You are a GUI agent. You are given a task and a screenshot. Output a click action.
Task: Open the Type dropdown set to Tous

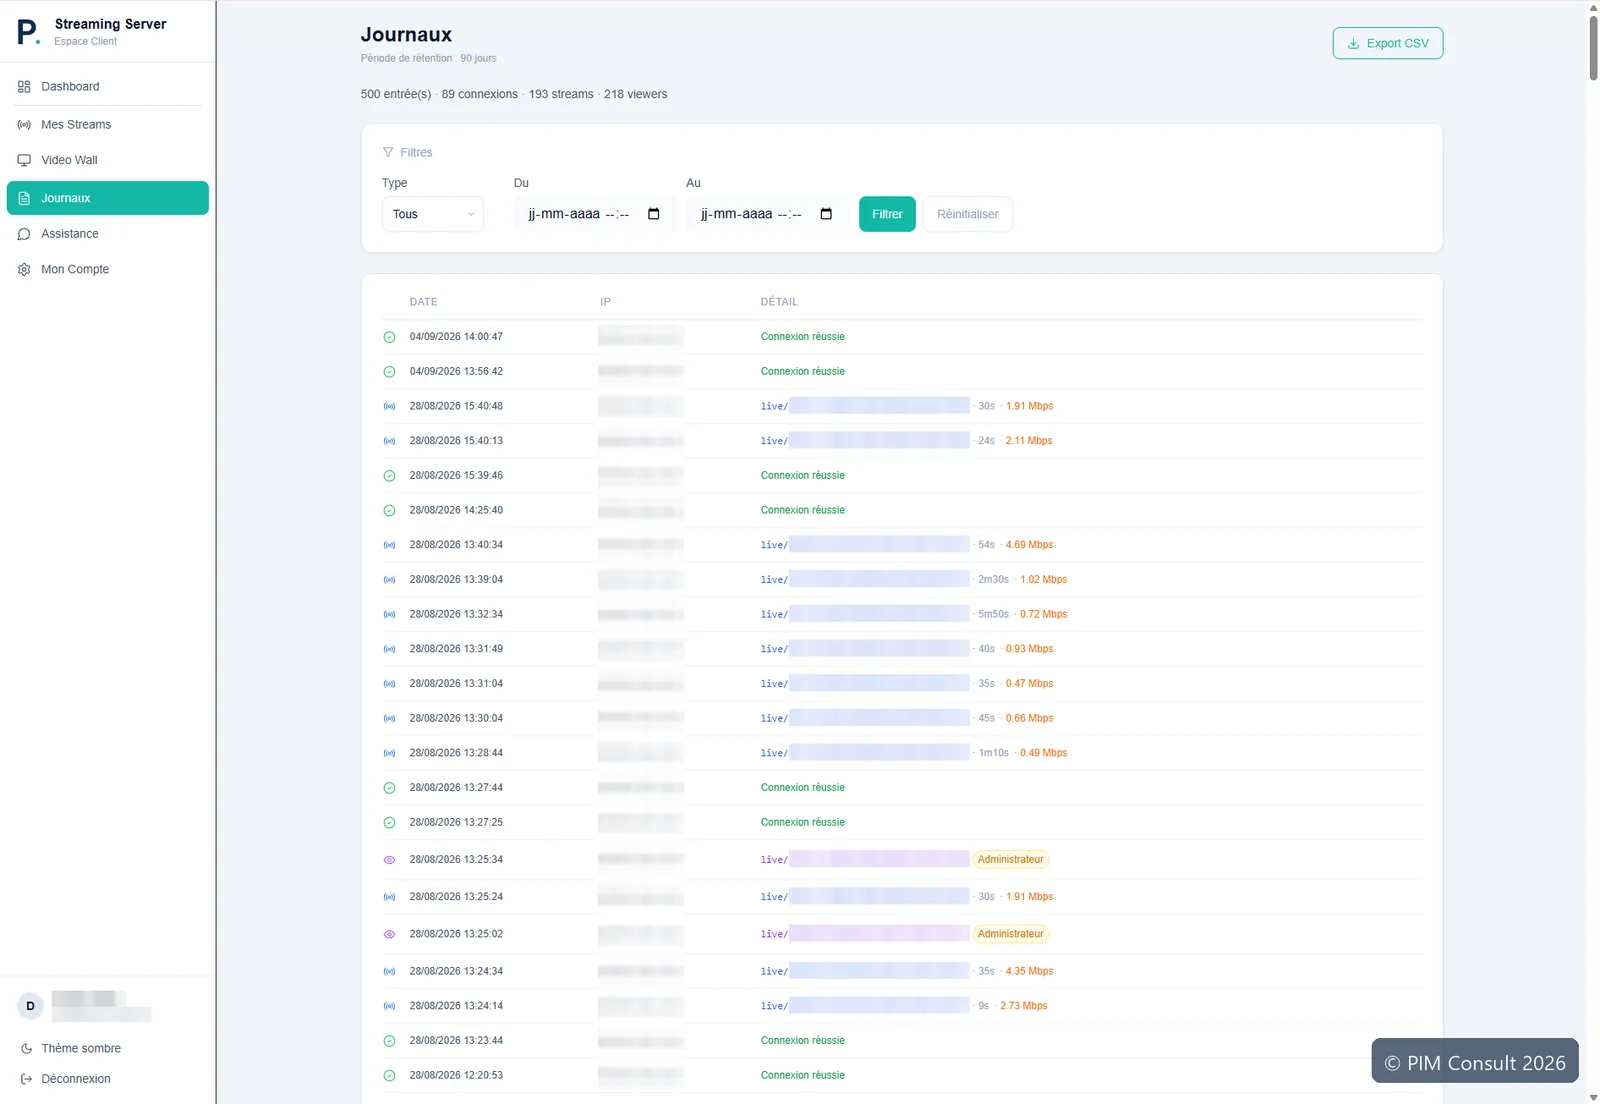point(433,214)
